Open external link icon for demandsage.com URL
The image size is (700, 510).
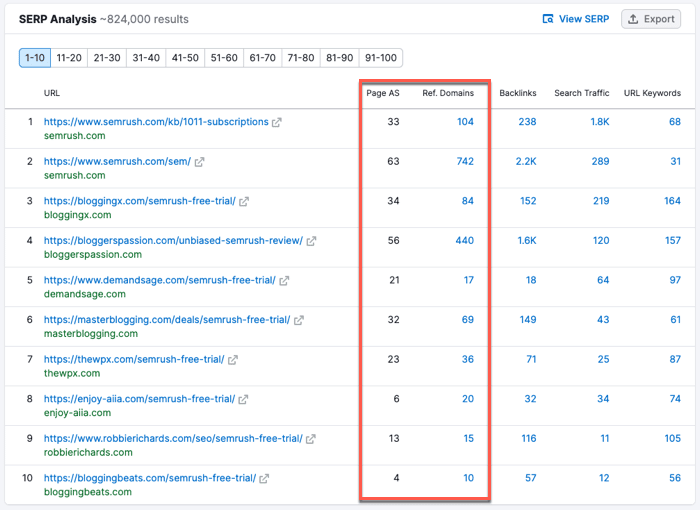coord(284,281)
